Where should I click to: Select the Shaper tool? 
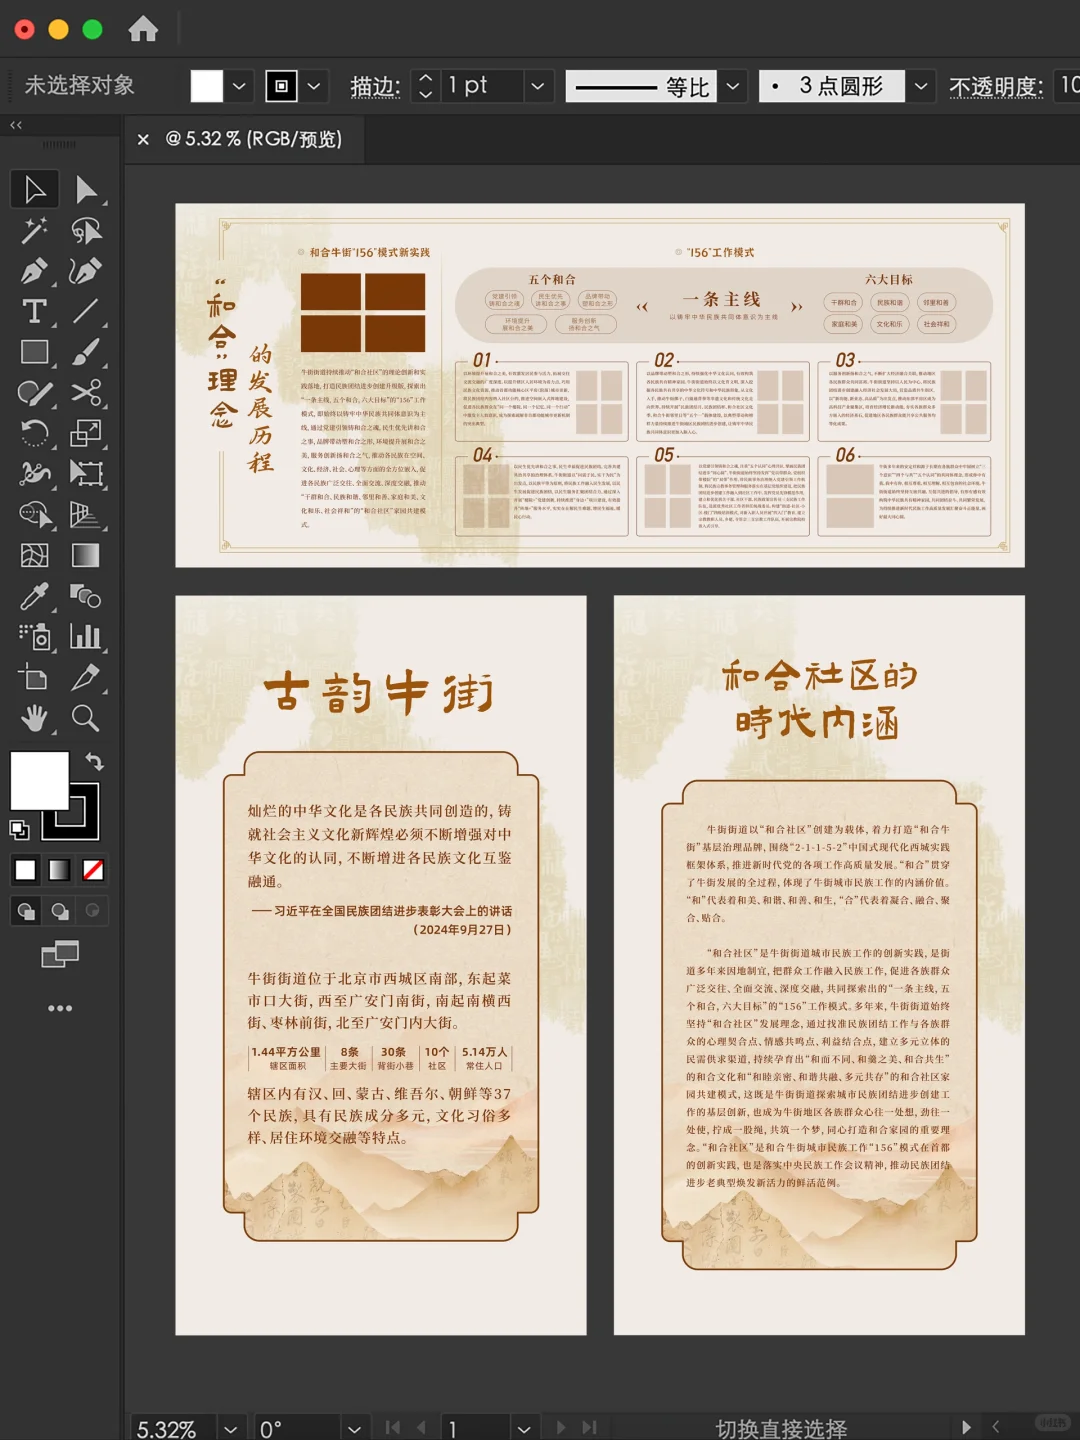coord(34,393)
